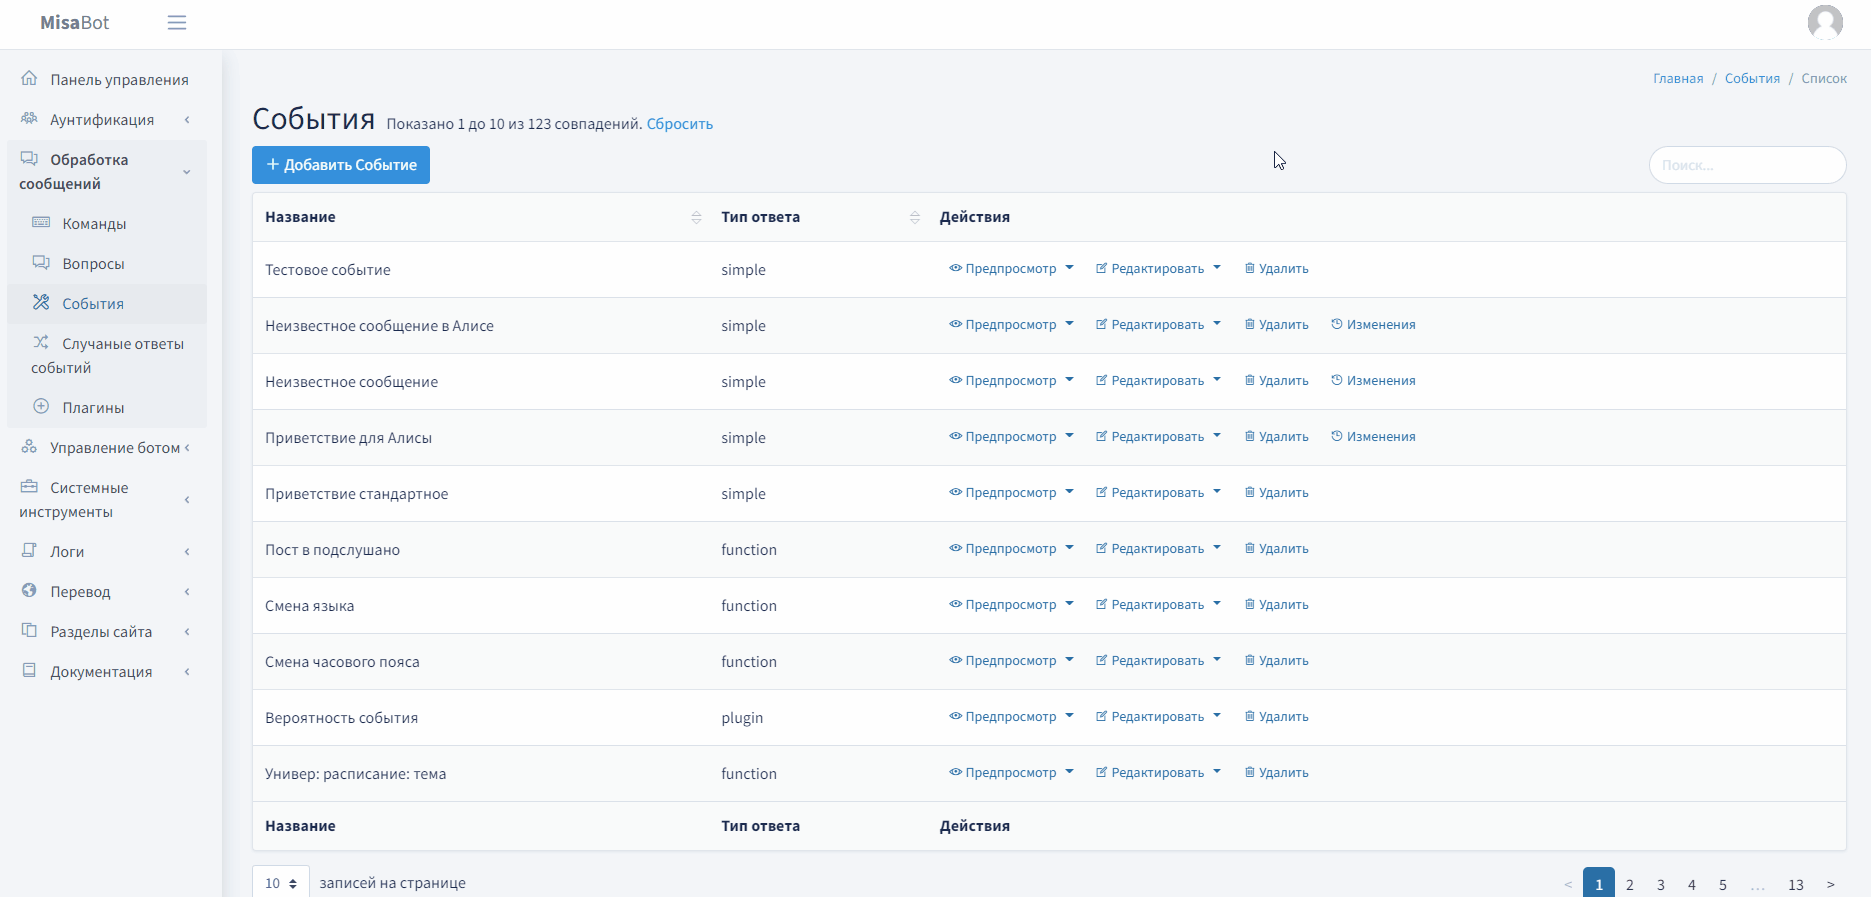This screenshot has width=1871, height=897.
Task: Open Вопросы submenu item
Action: (x=107, y=264)
